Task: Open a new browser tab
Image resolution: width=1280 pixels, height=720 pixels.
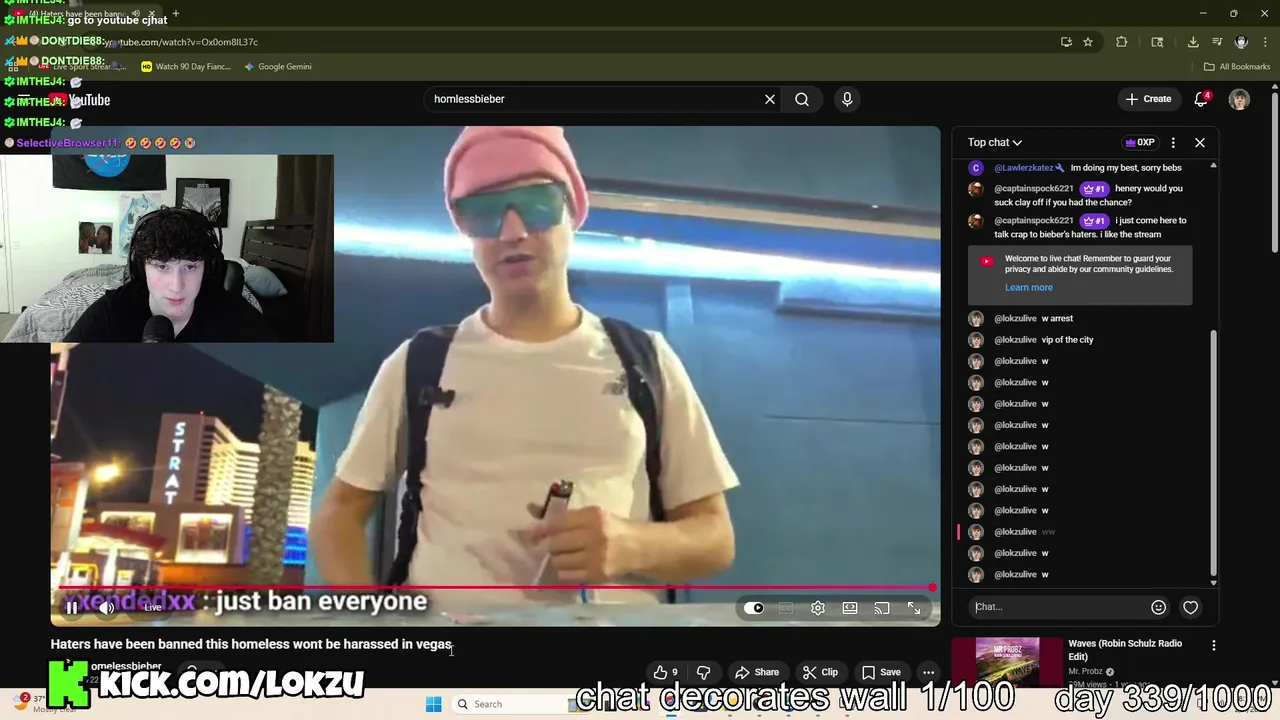Action: [175, 14]
